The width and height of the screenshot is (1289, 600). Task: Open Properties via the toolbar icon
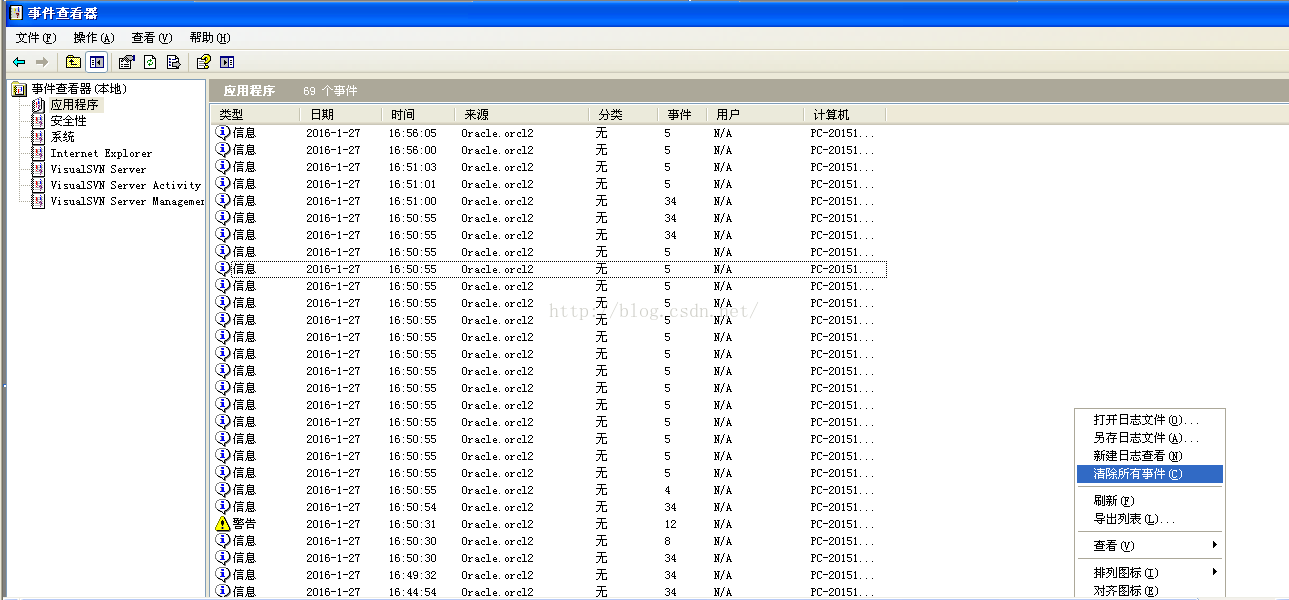126,62
